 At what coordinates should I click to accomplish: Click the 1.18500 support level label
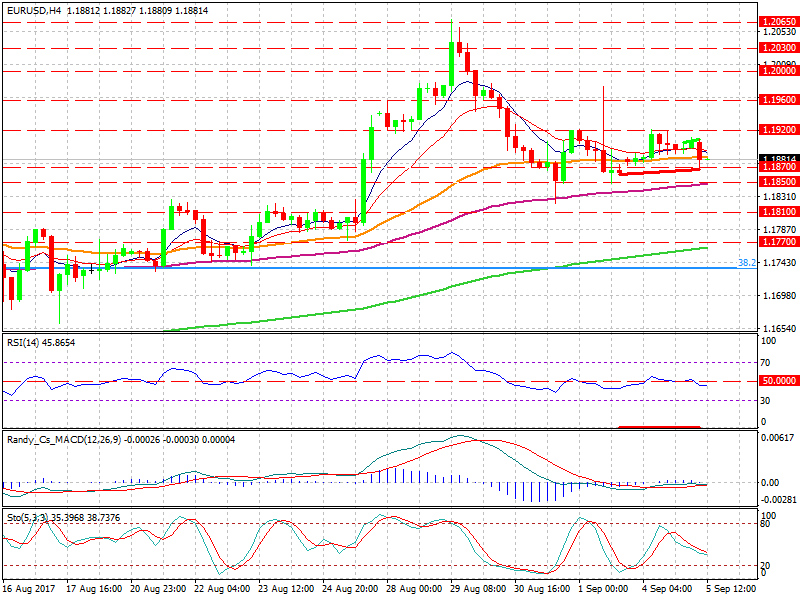coord(779,183)
